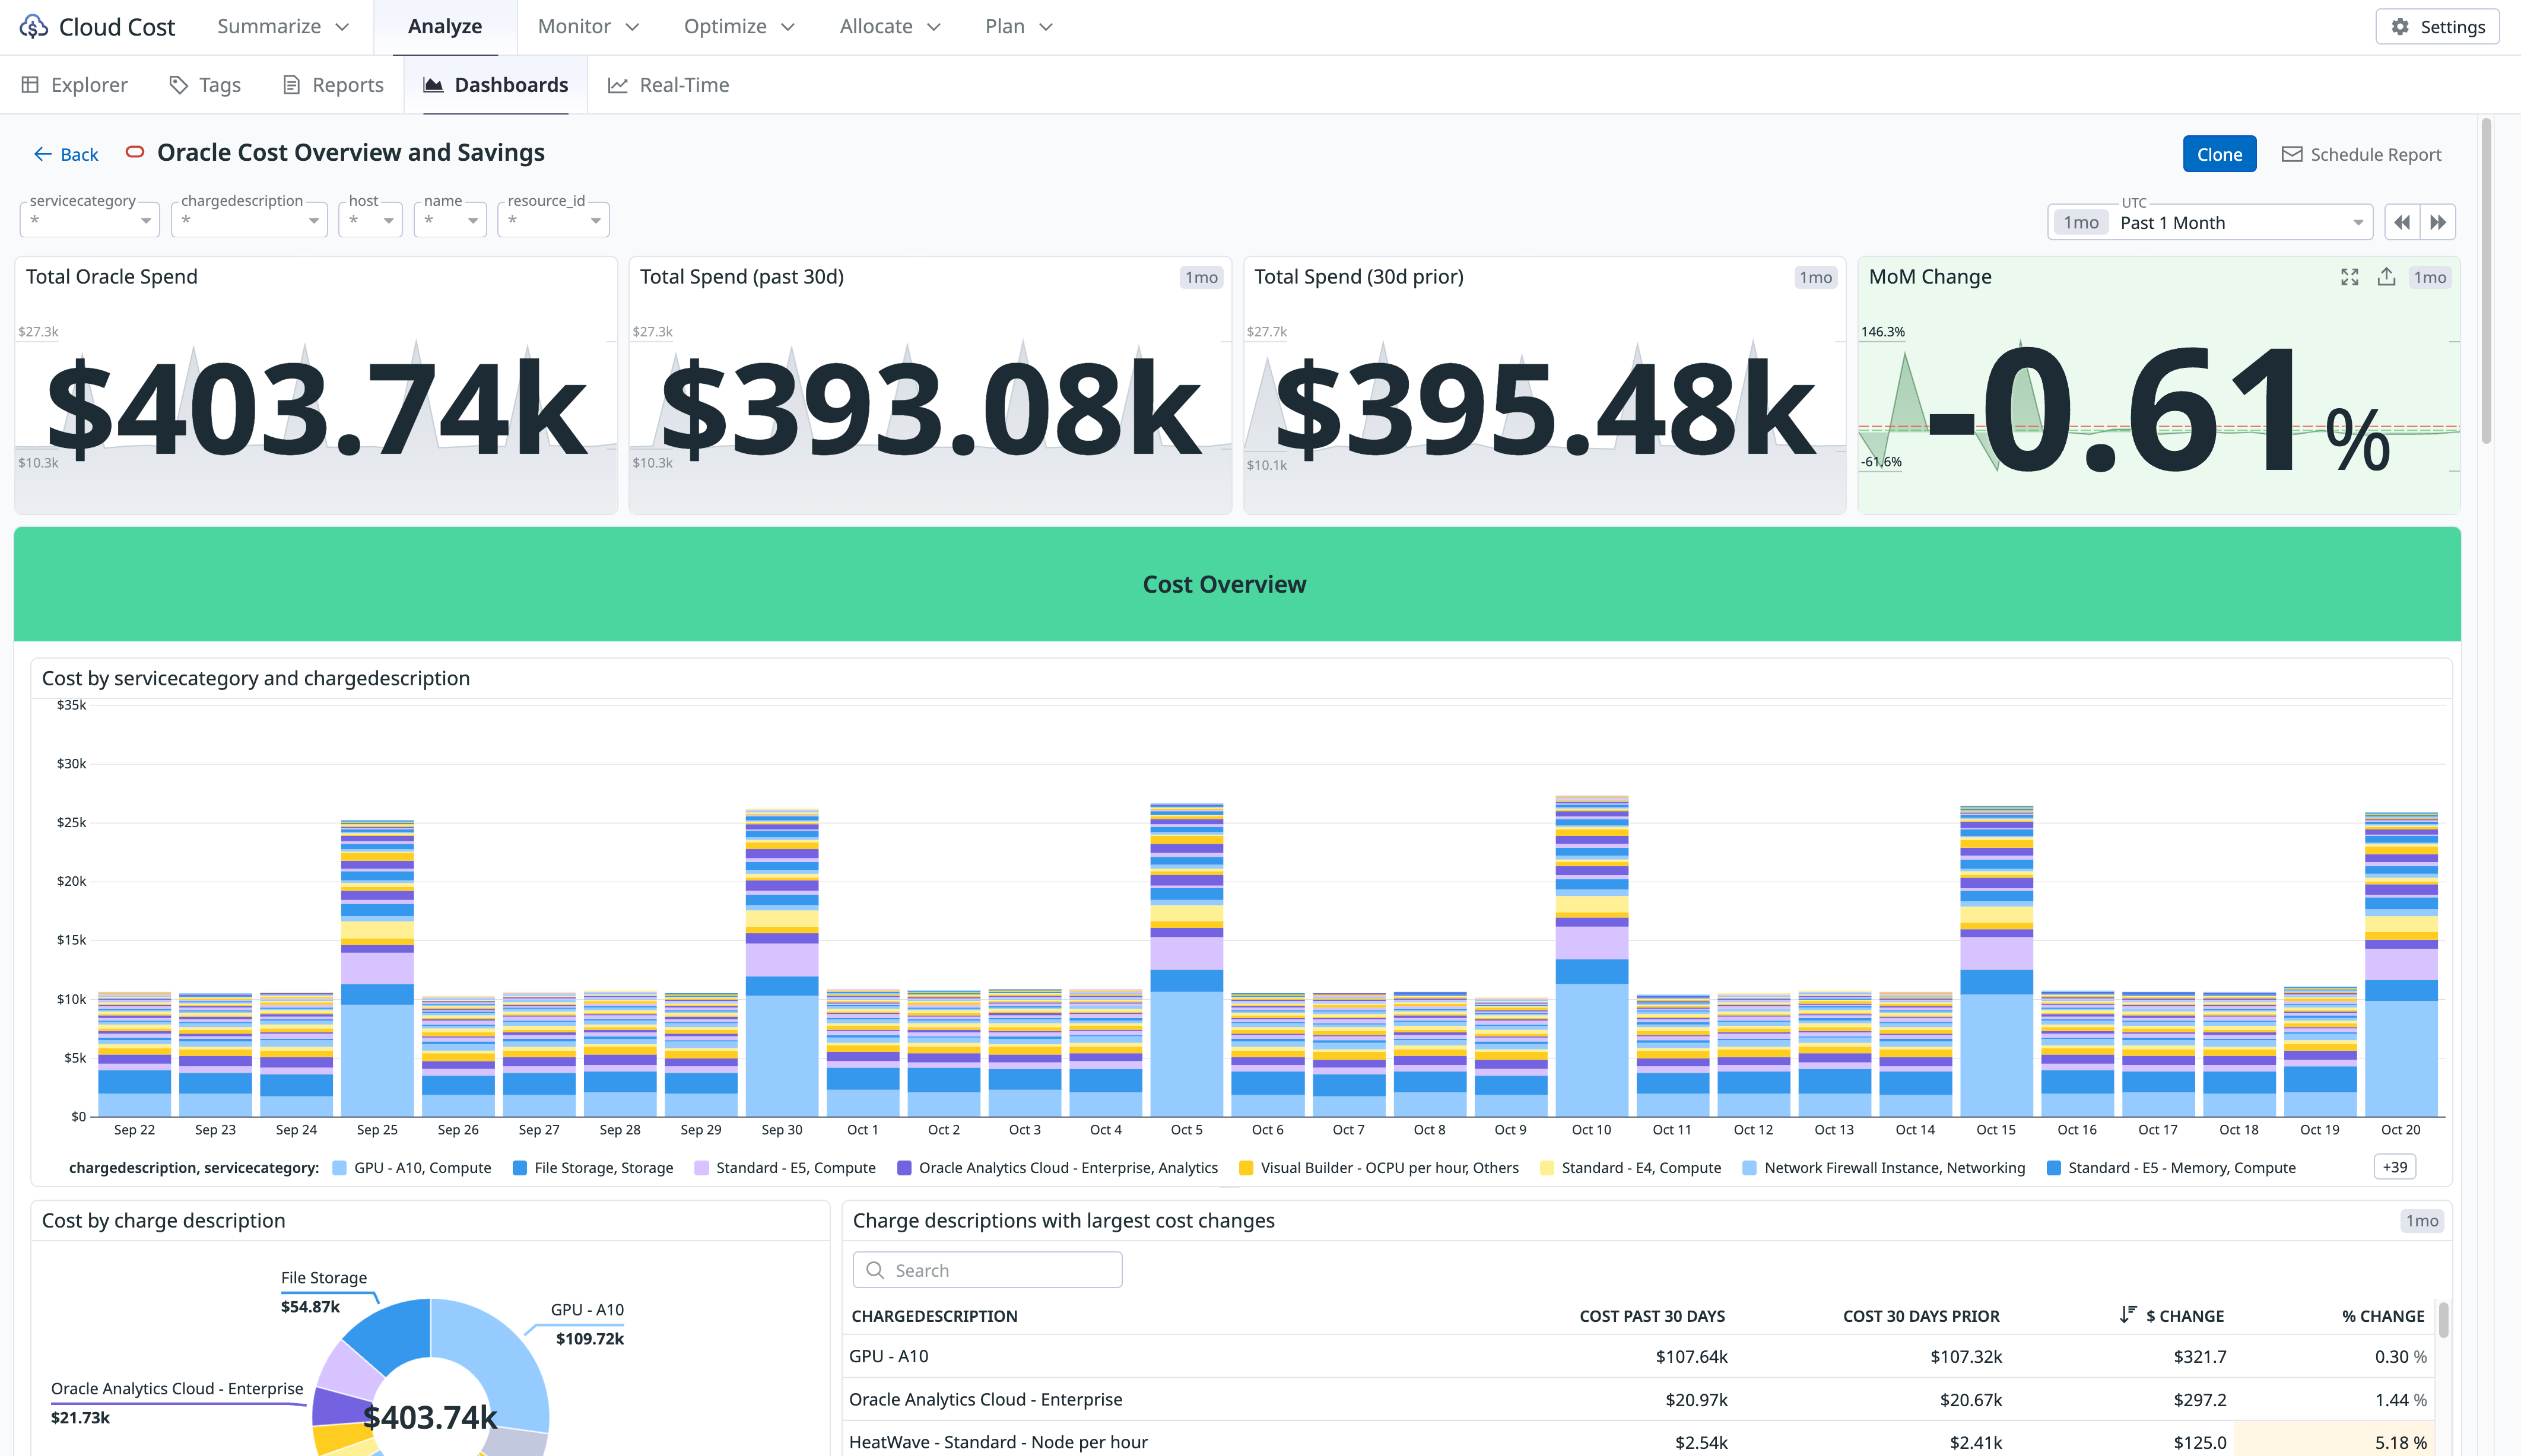Click the Back arrow icon
Screen dimensions: 2521x1456
coord(43,154)
